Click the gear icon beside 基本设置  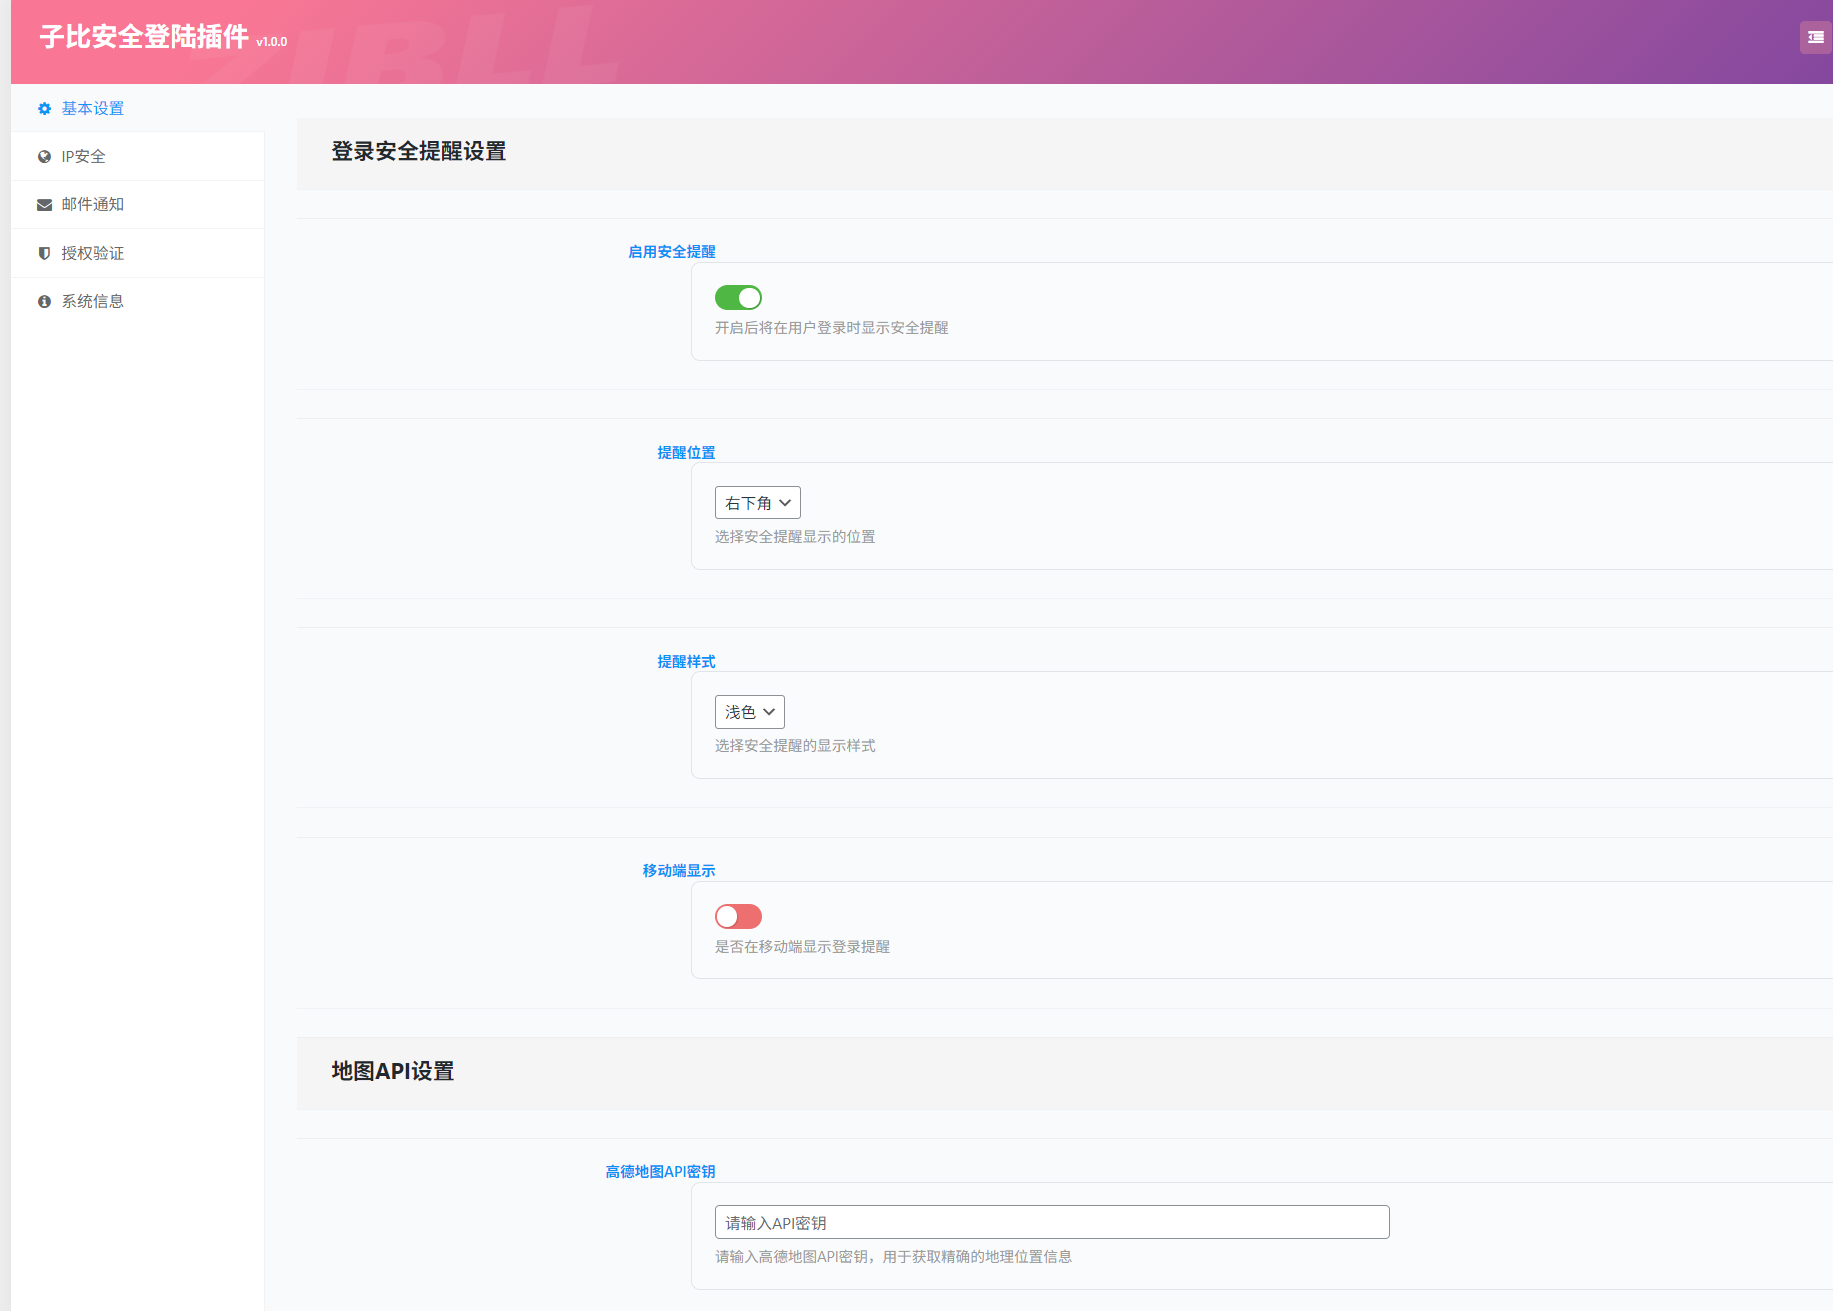tap(44, 108)
